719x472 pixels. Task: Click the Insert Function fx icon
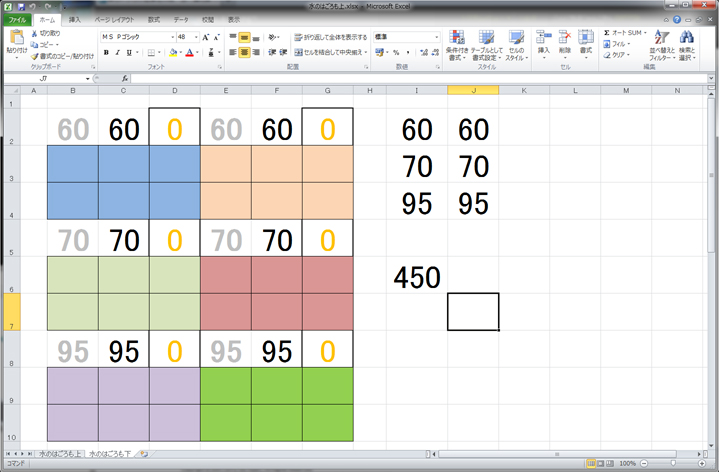[x=124, y=77]
